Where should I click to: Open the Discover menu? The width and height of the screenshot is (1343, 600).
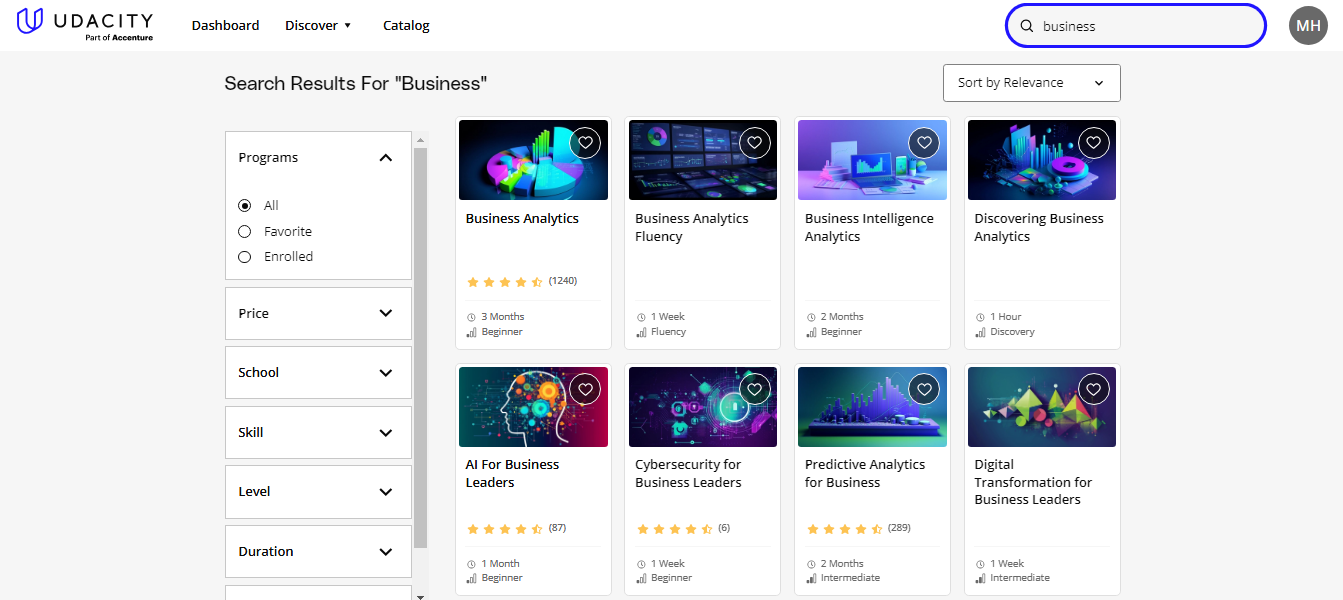[x=317, y=25]
